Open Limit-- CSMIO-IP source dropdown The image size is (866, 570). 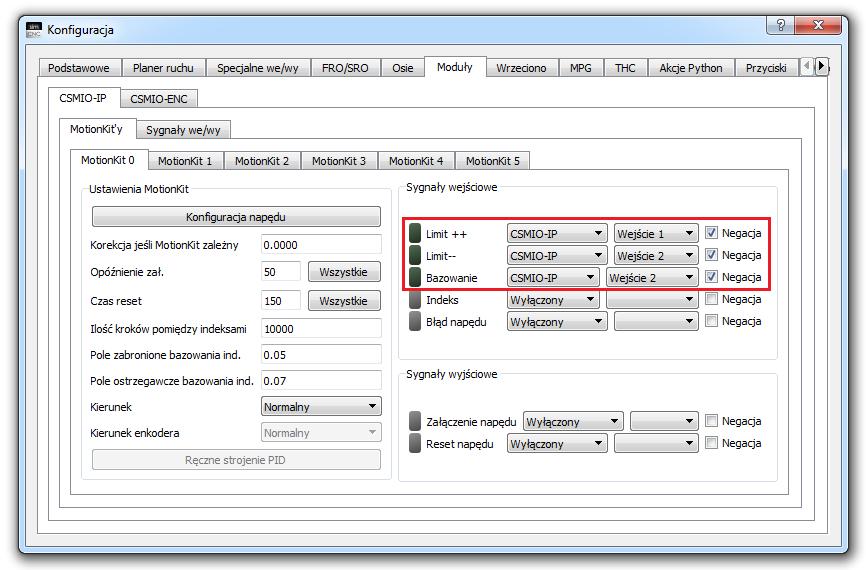(557, 256)
